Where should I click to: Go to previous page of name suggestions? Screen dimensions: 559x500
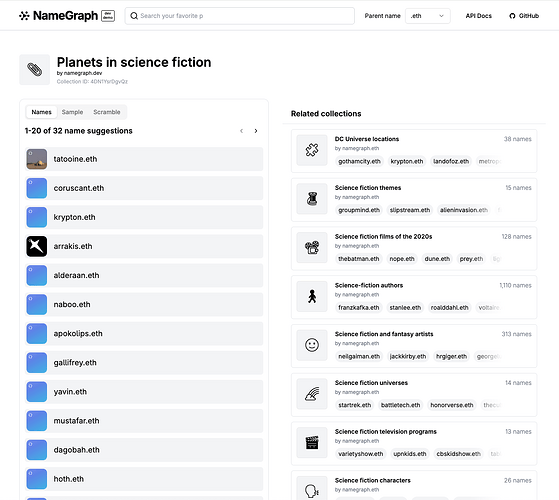point(241,131)
